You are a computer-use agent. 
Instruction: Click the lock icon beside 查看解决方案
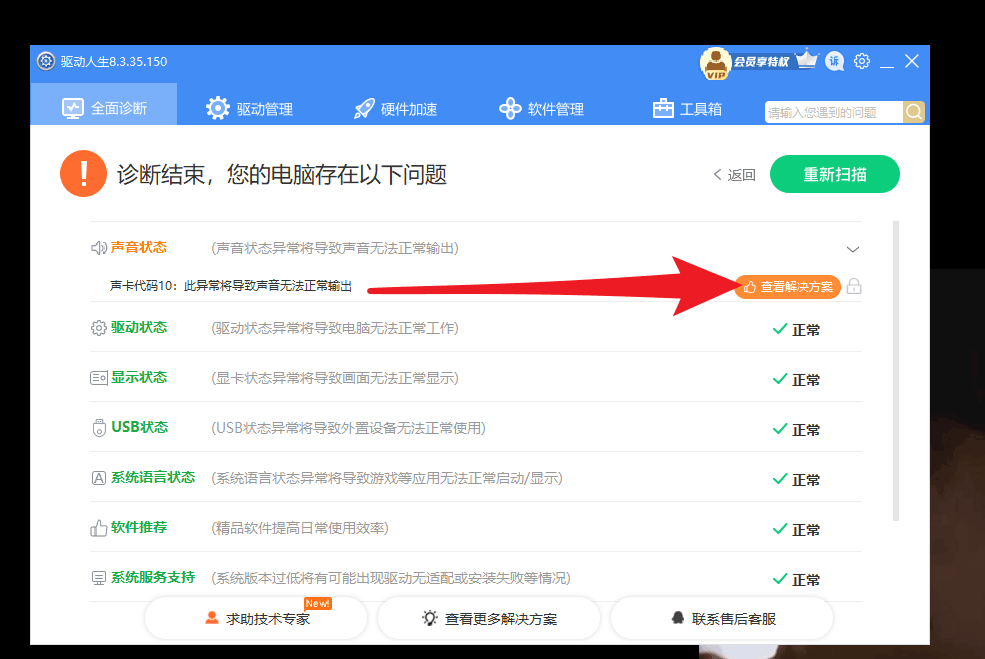(x=854, y=286)
